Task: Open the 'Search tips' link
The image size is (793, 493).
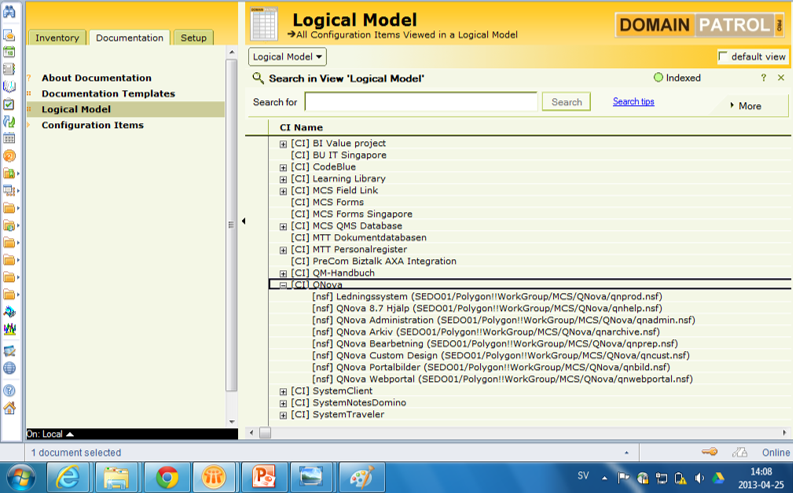Action: (634, 101)
